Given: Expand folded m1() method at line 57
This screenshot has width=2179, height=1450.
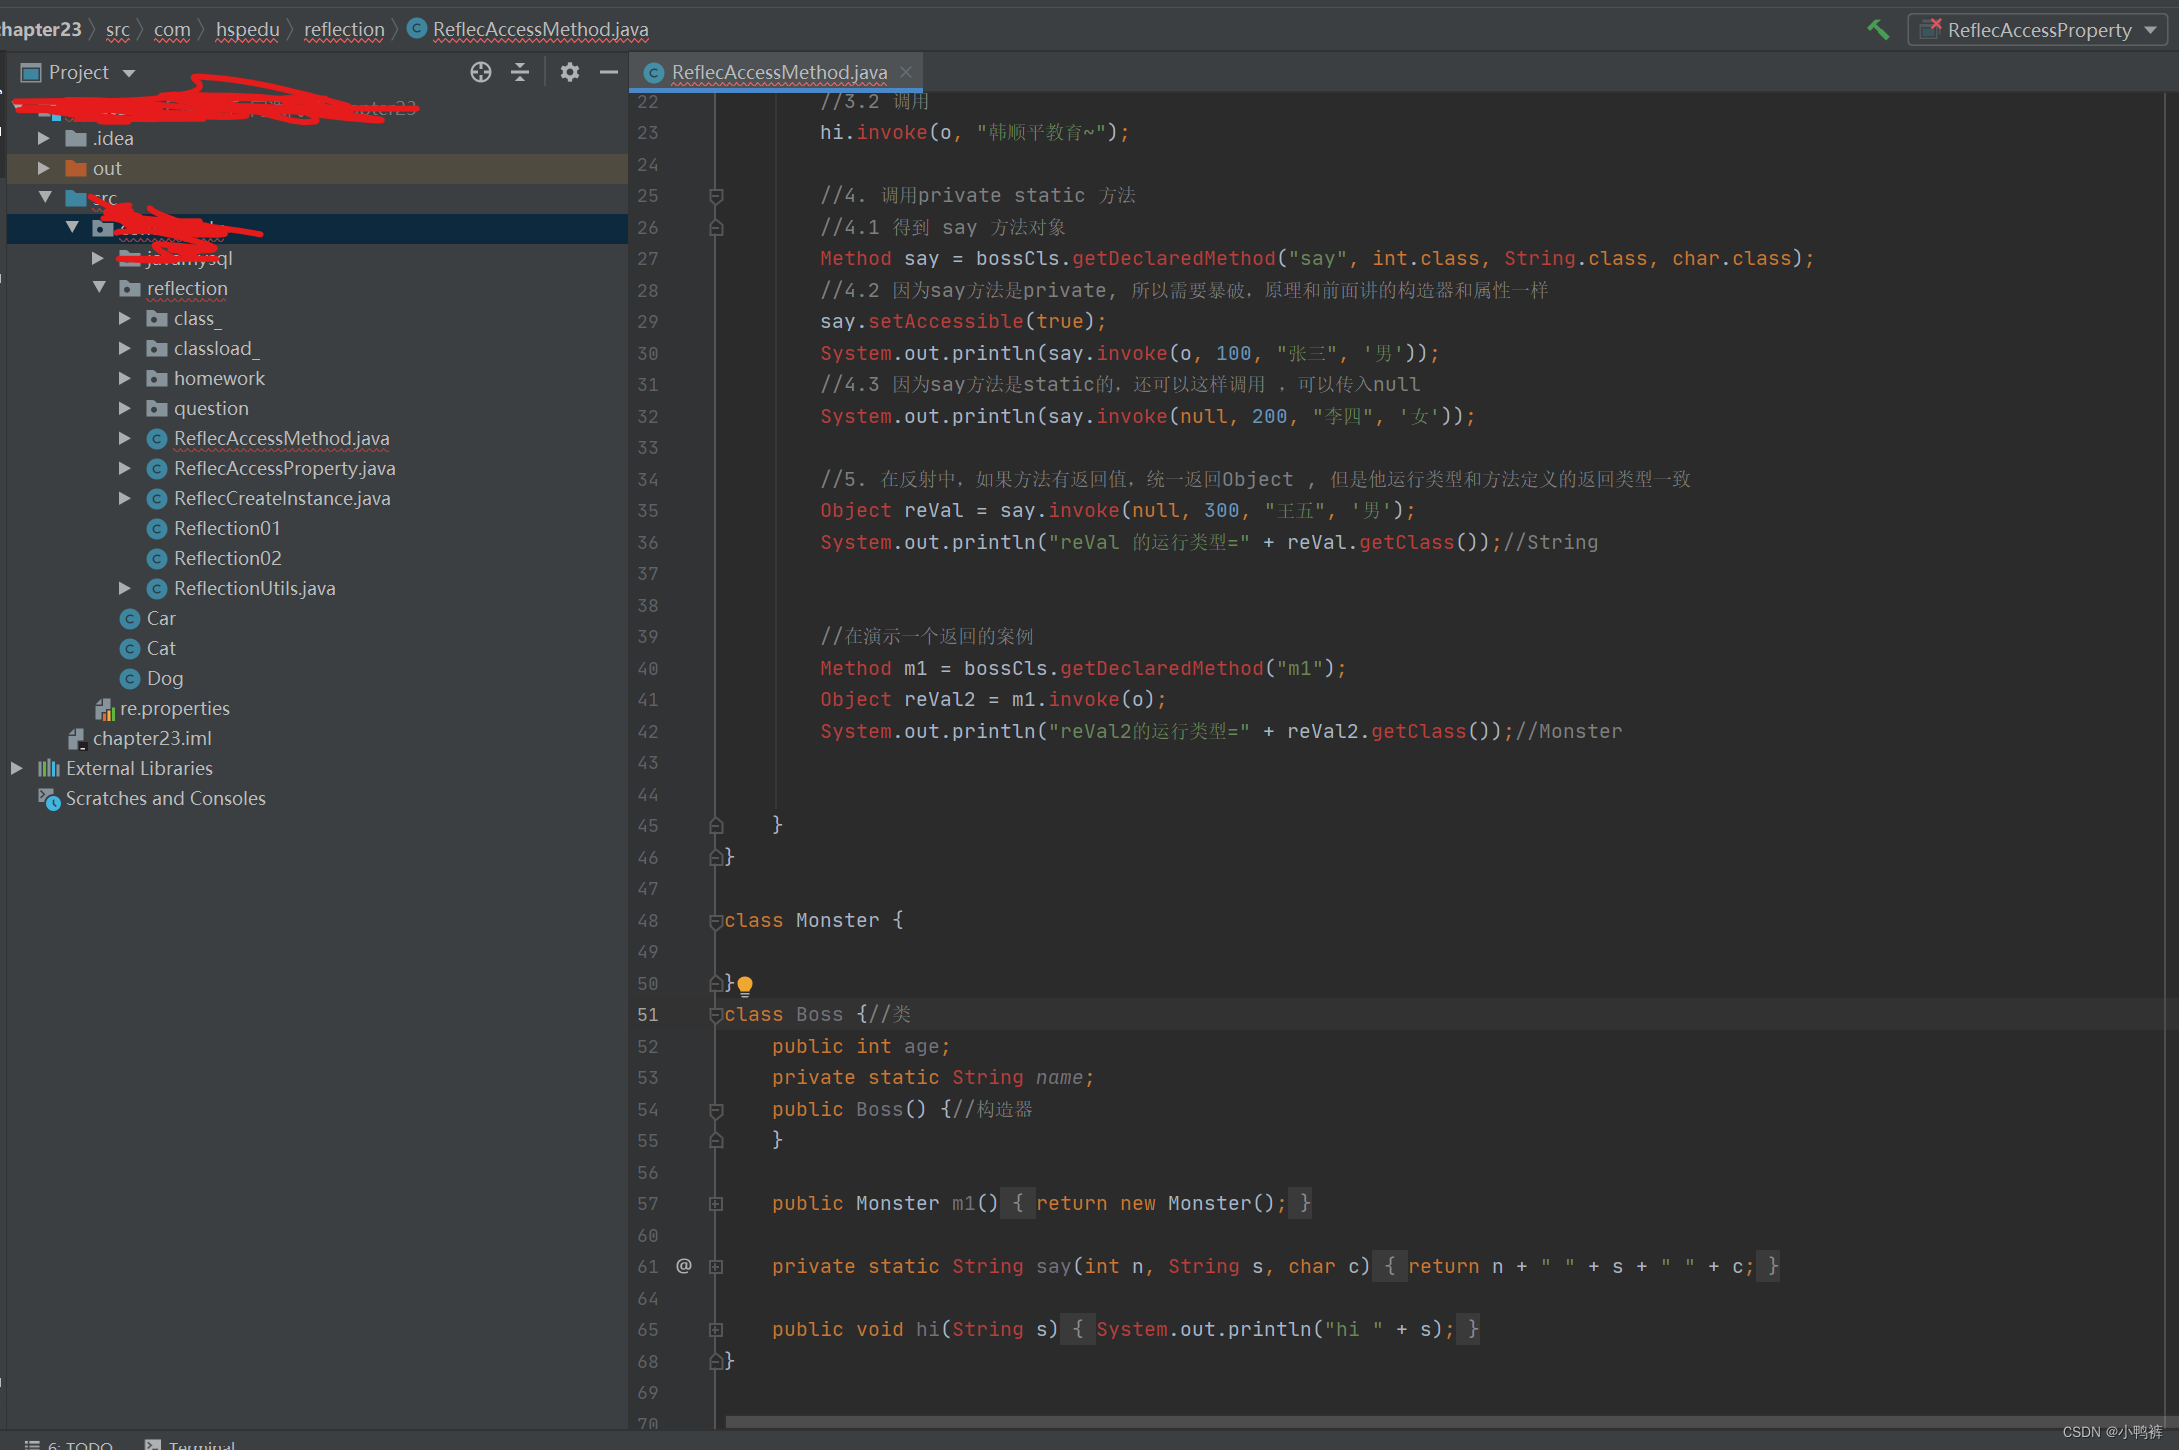Looking at the screenshot, I should pyautogui.click(x=716, y=1204).
